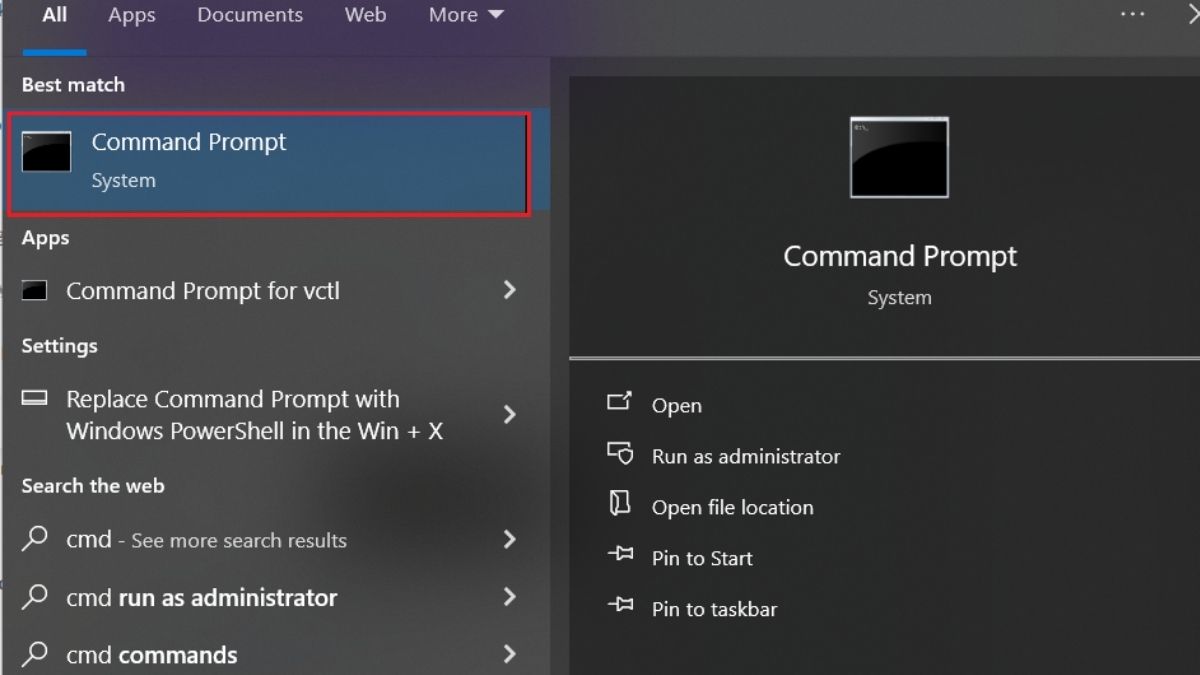Click the Settings section heading
This screenshot has width=1200, height=675.
pos(59,346)
